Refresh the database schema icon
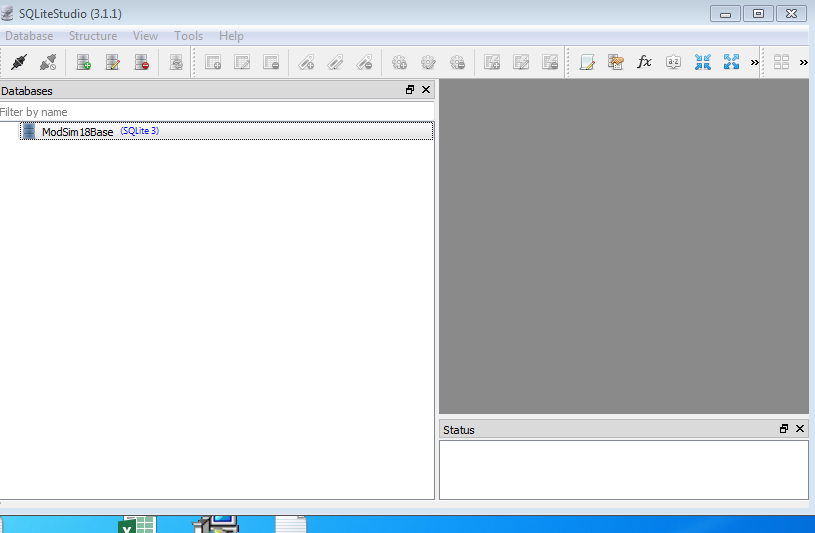 pos(176,62)
